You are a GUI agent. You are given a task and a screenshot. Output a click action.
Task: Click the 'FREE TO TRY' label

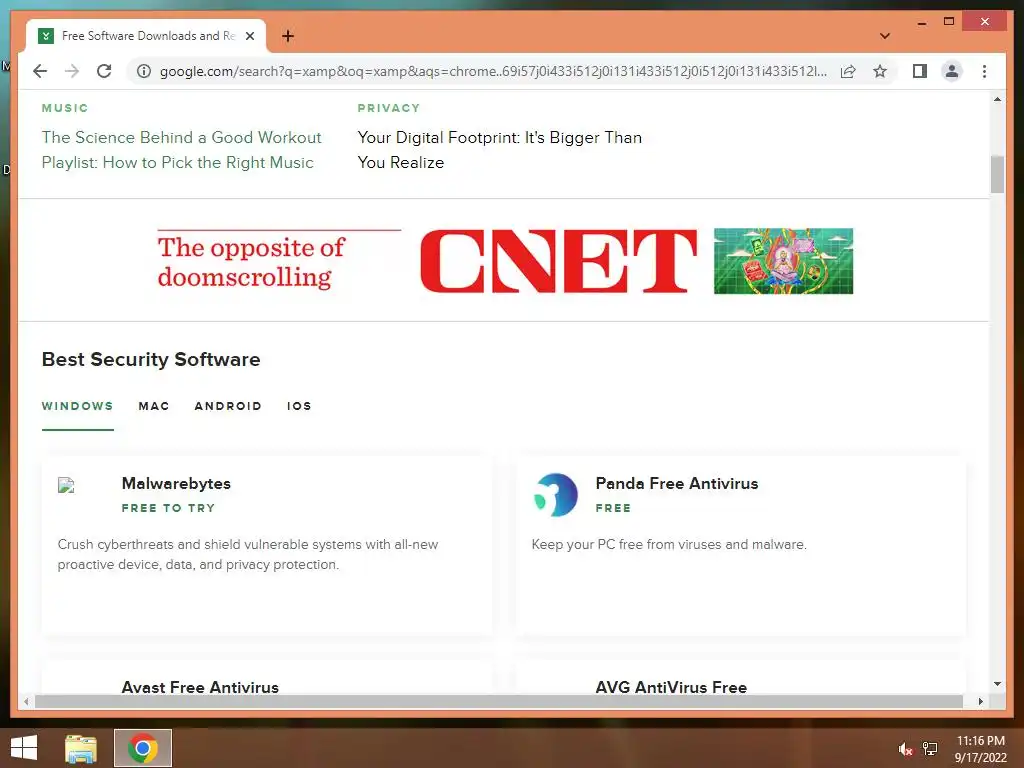168,507
